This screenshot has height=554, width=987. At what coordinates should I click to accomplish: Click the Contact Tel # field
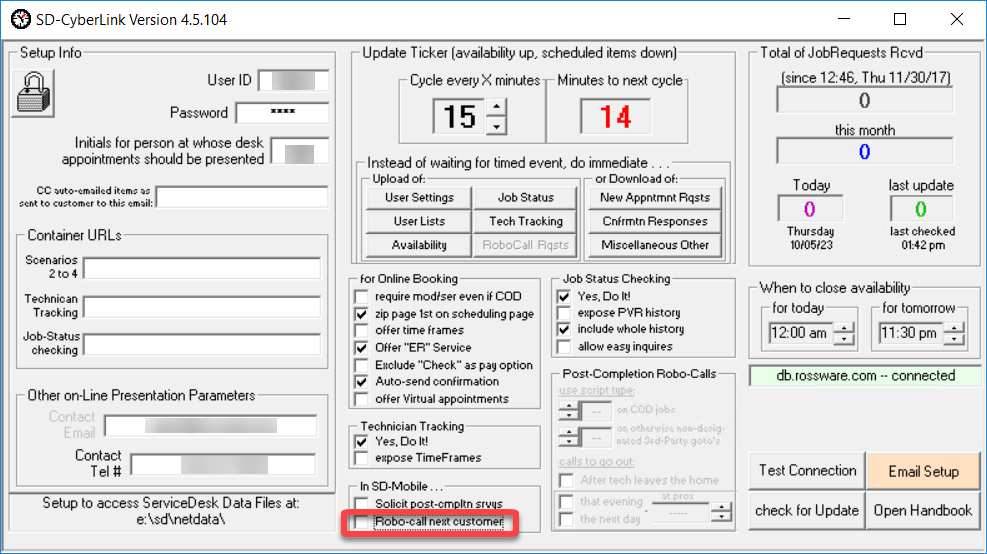[x=223, y=465]
